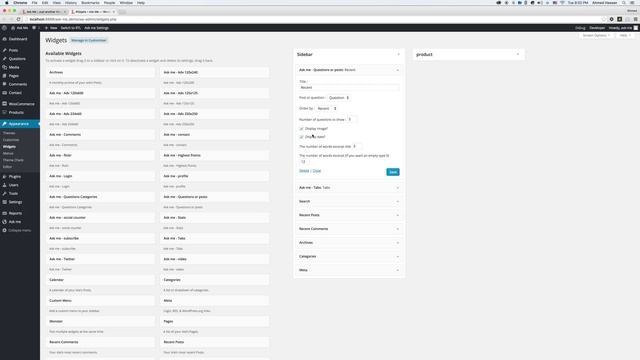
Task: Click the New content item in the admin bar
Action: [51, 28]
